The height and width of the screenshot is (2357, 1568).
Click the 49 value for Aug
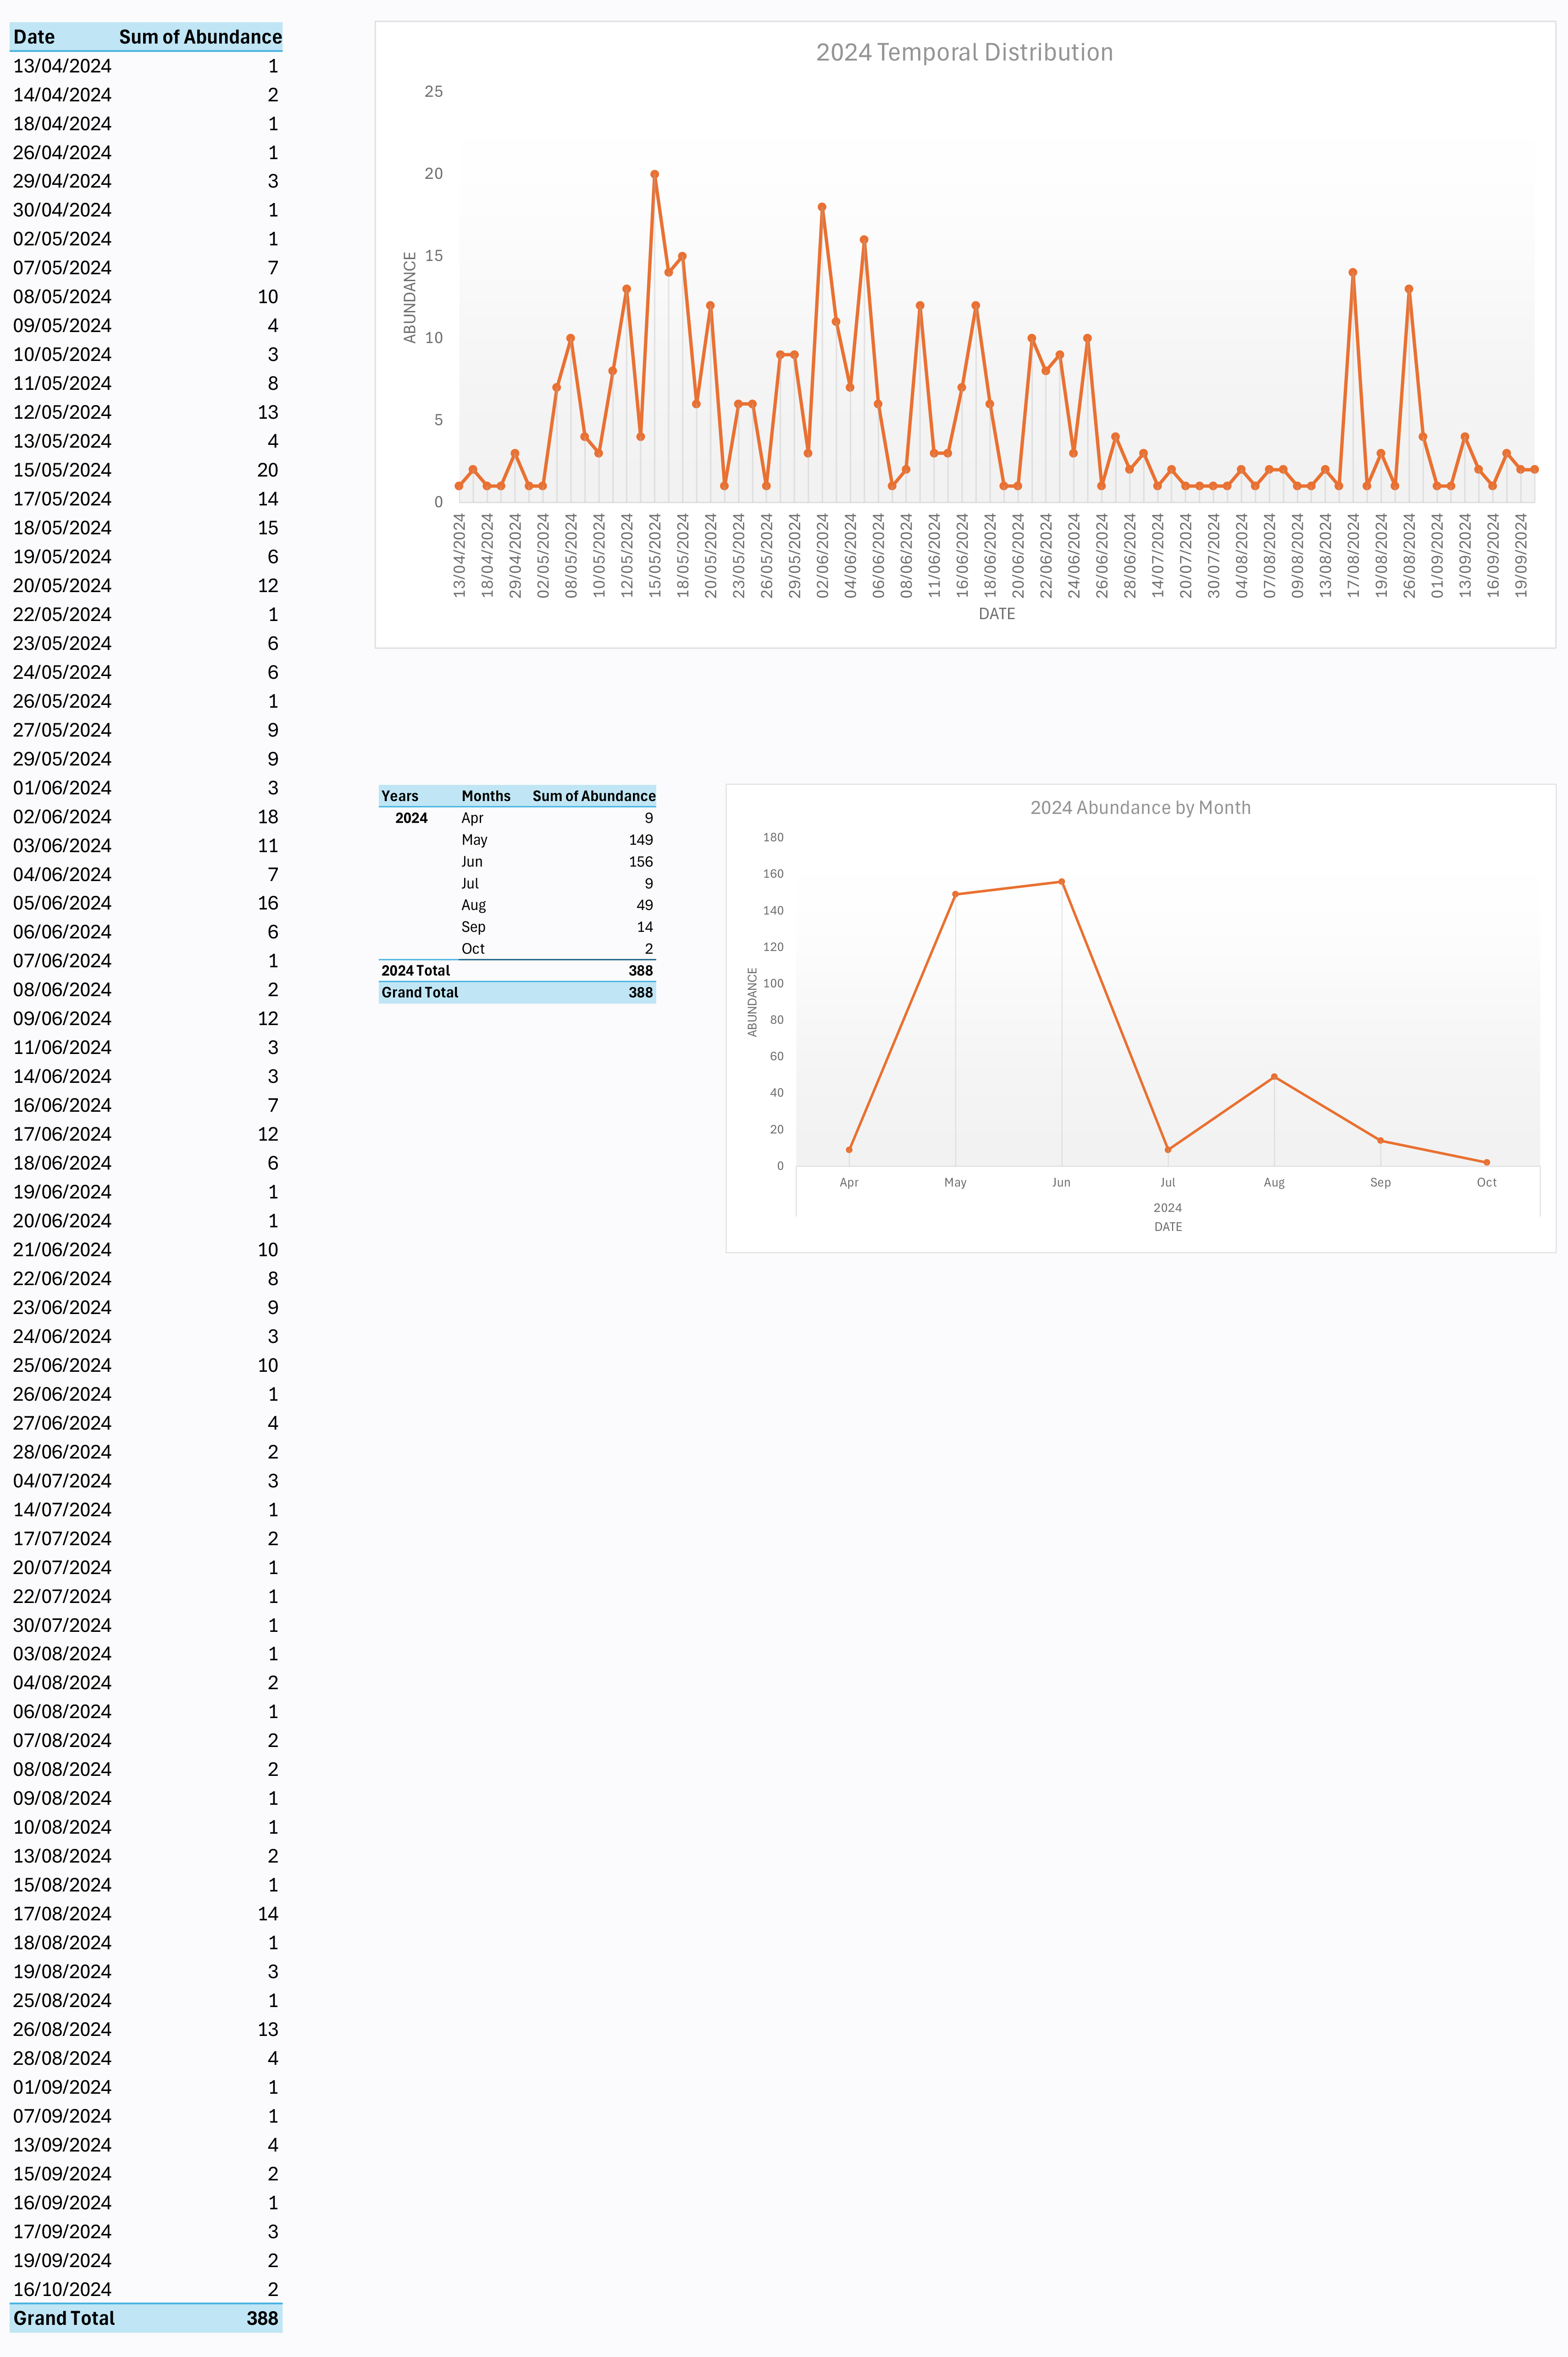pos(645,905)
